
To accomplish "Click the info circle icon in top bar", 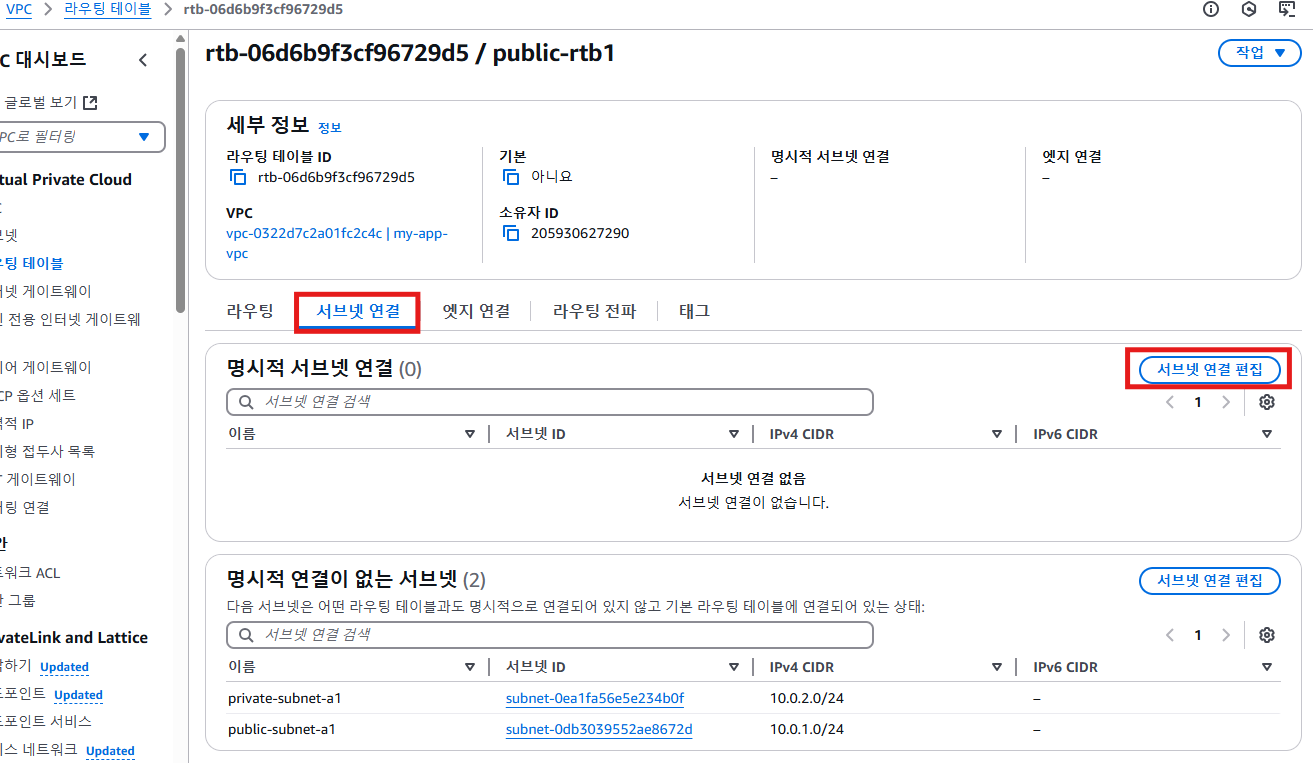I will 1211,9.
